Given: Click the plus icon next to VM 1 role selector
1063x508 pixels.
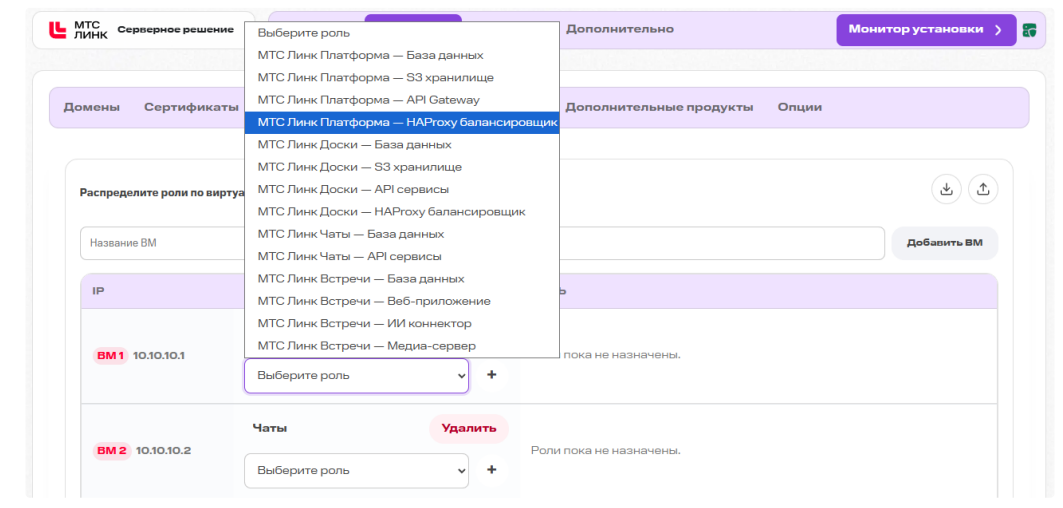Looking at the screenshot, I should tap(492, 374).
